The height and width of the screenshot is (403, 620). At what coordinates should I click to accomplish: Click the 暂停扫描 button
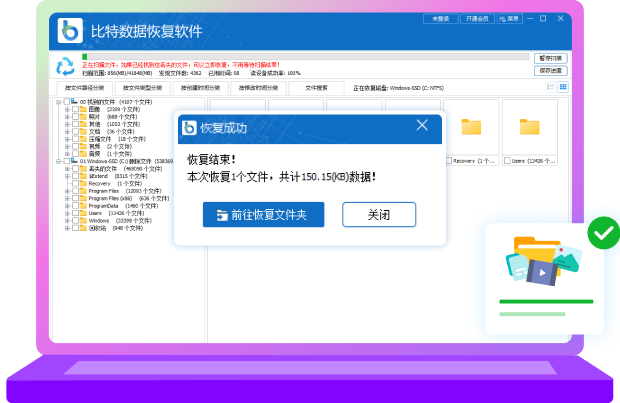pyautogui.click(x=551, y=58)
